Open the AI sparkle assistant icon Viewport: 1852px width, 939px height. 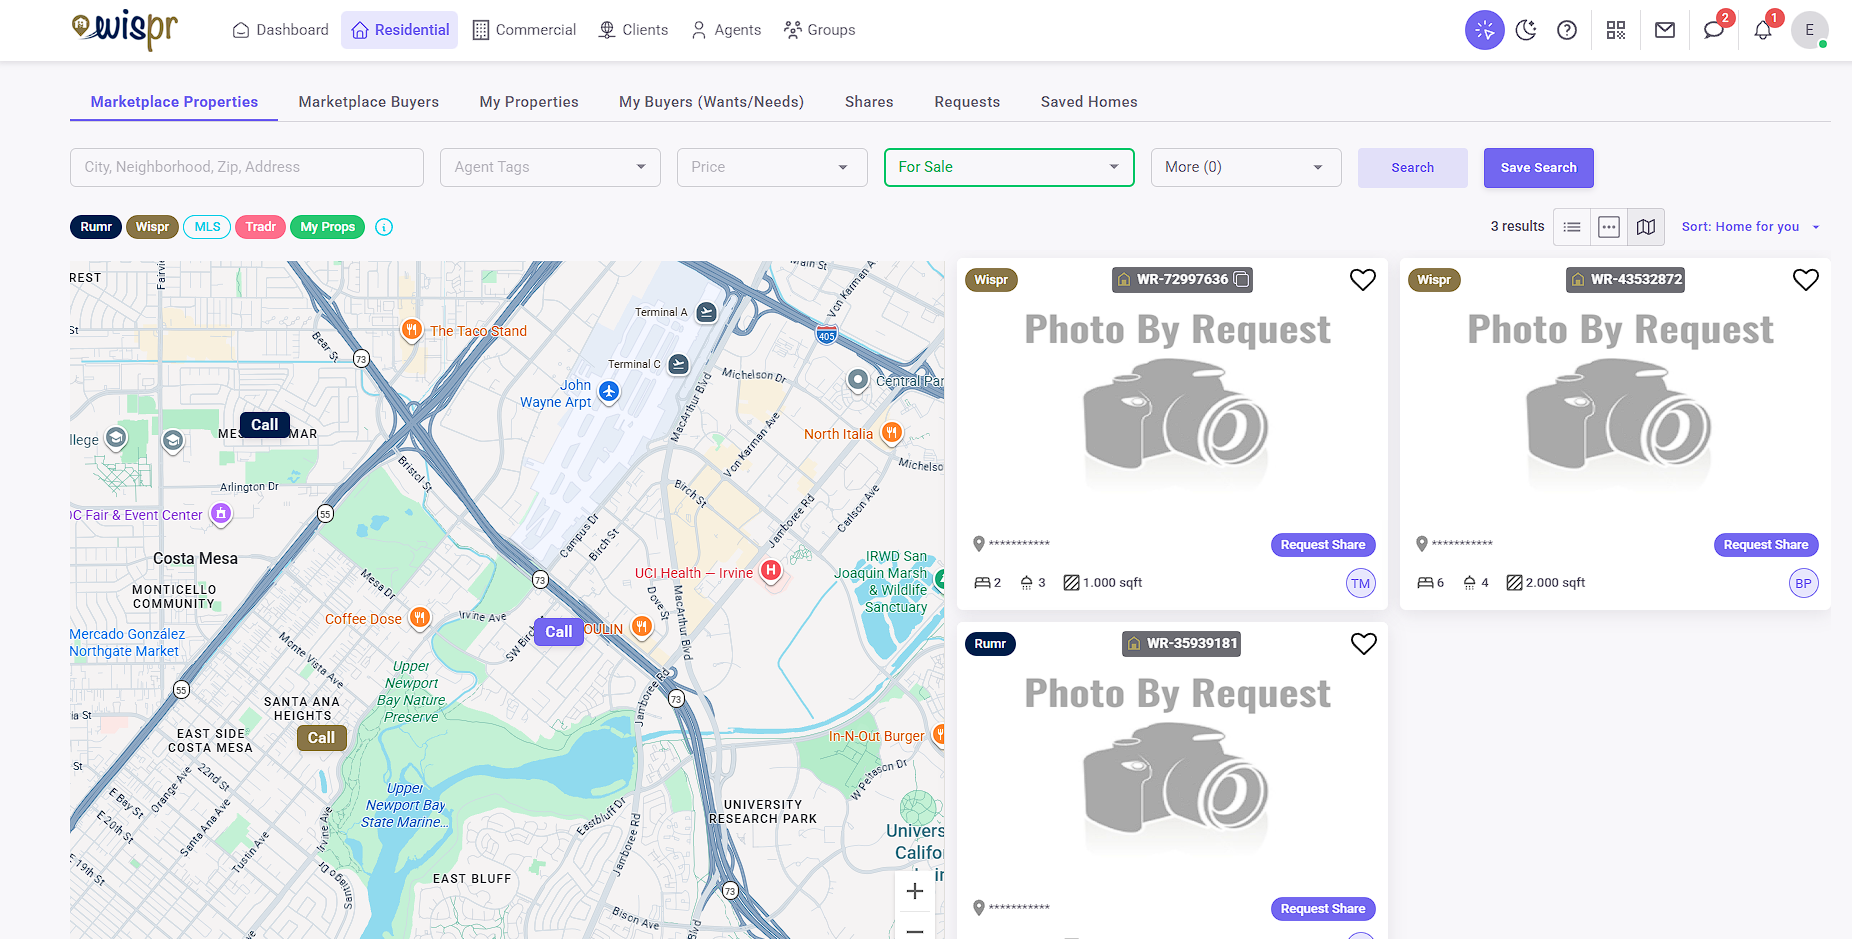(1484, 30)
